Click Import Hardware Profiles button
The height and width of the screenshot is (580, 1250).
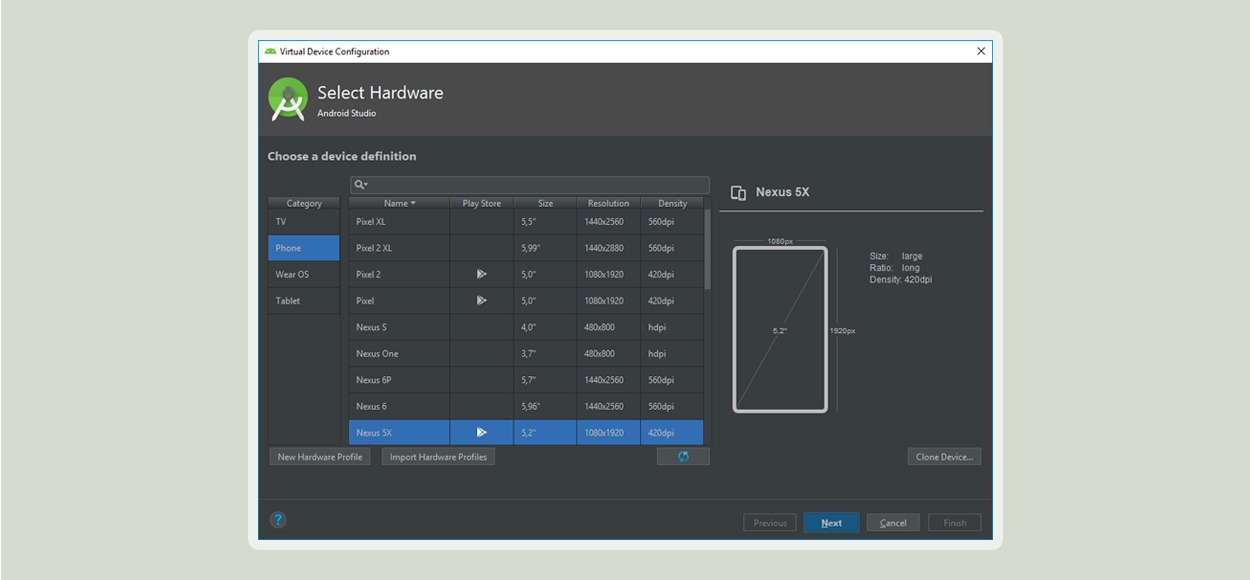click(x=438, y=457)
